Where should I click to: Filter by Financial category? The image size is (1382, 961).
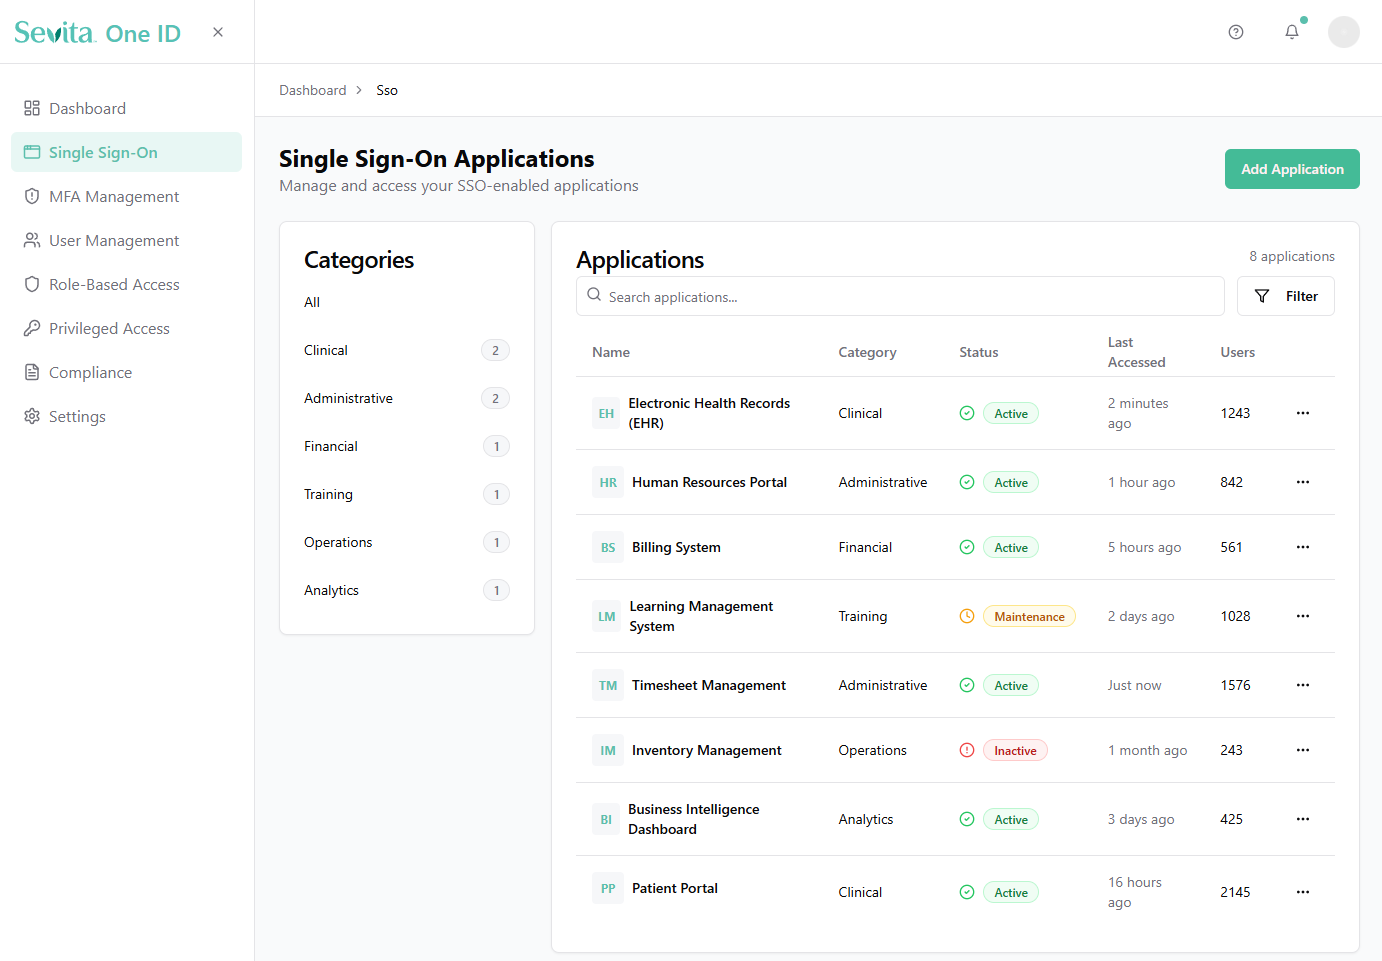[407, 446]
